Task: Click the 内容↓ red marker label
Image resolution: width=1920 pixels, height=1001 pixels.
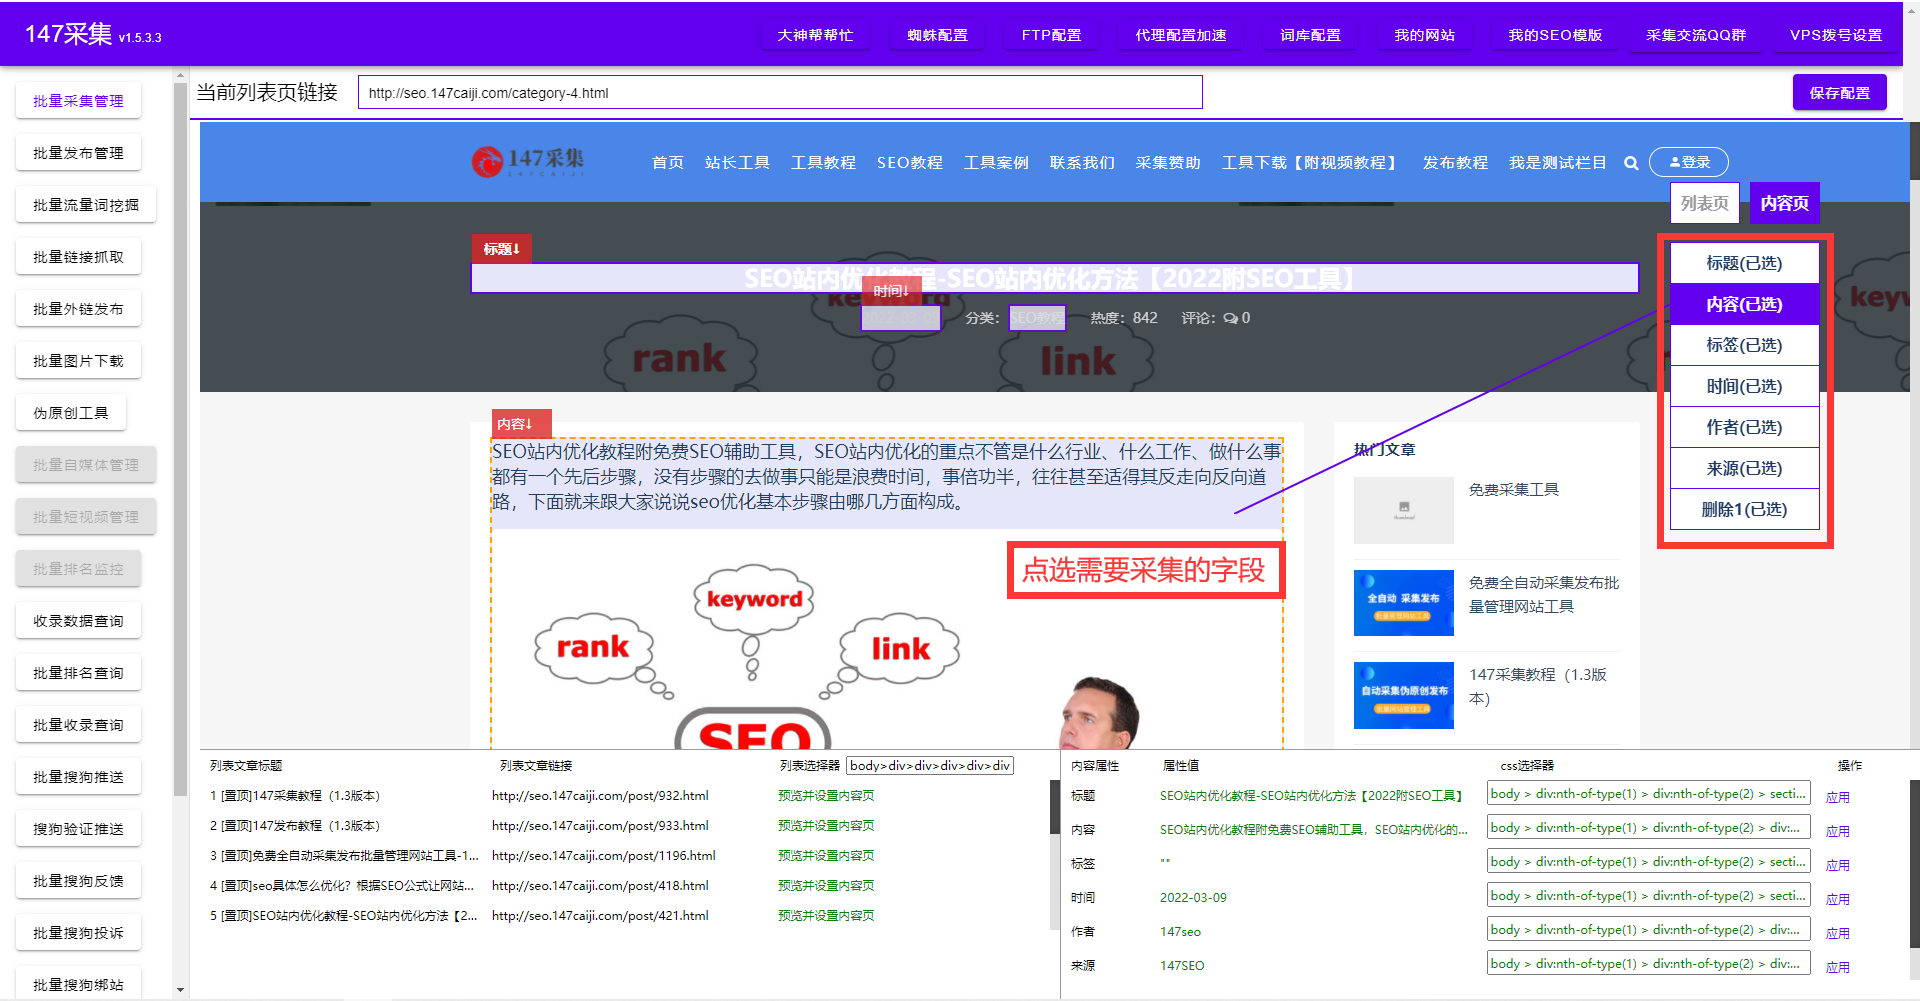Action: (520, 424)
